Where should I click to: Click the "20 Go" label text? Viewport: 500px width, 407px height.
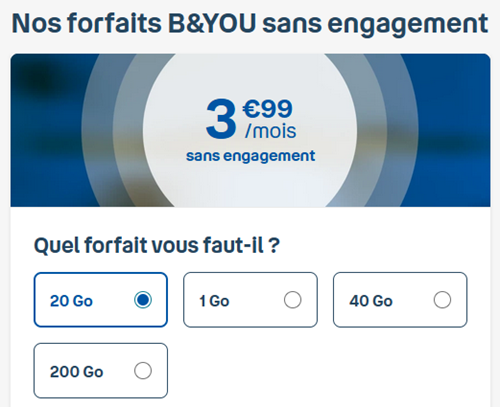click(71, 301)
